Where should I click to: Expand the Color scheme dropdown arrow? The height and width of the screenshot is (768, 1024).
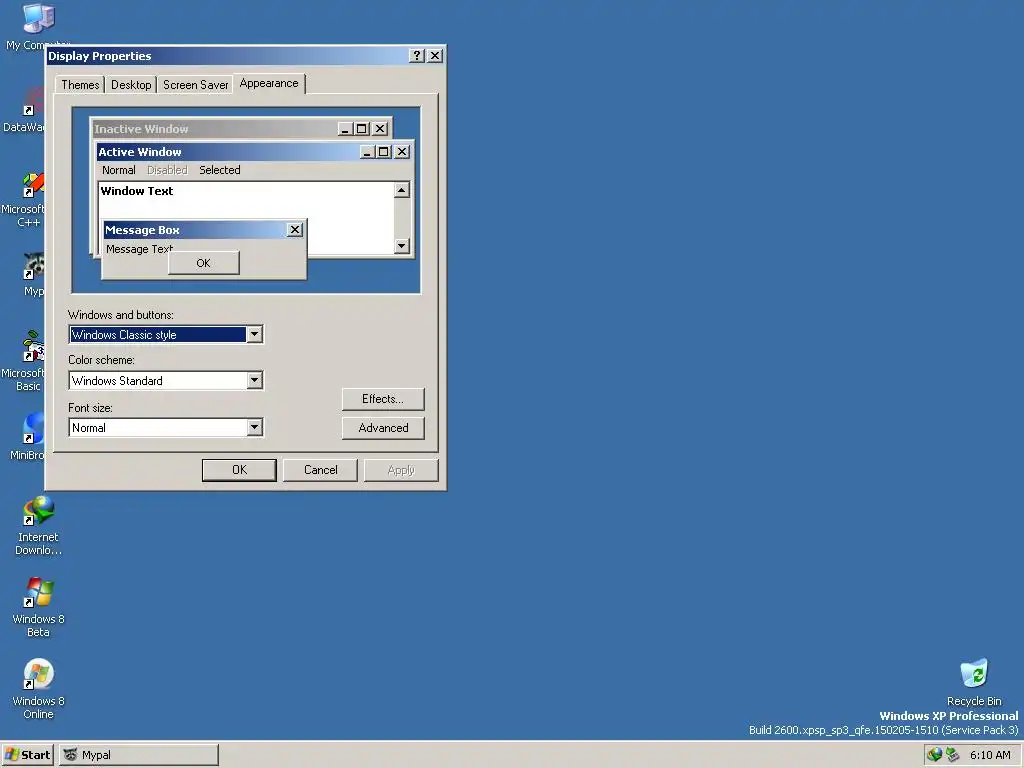[x=255, y=380]
